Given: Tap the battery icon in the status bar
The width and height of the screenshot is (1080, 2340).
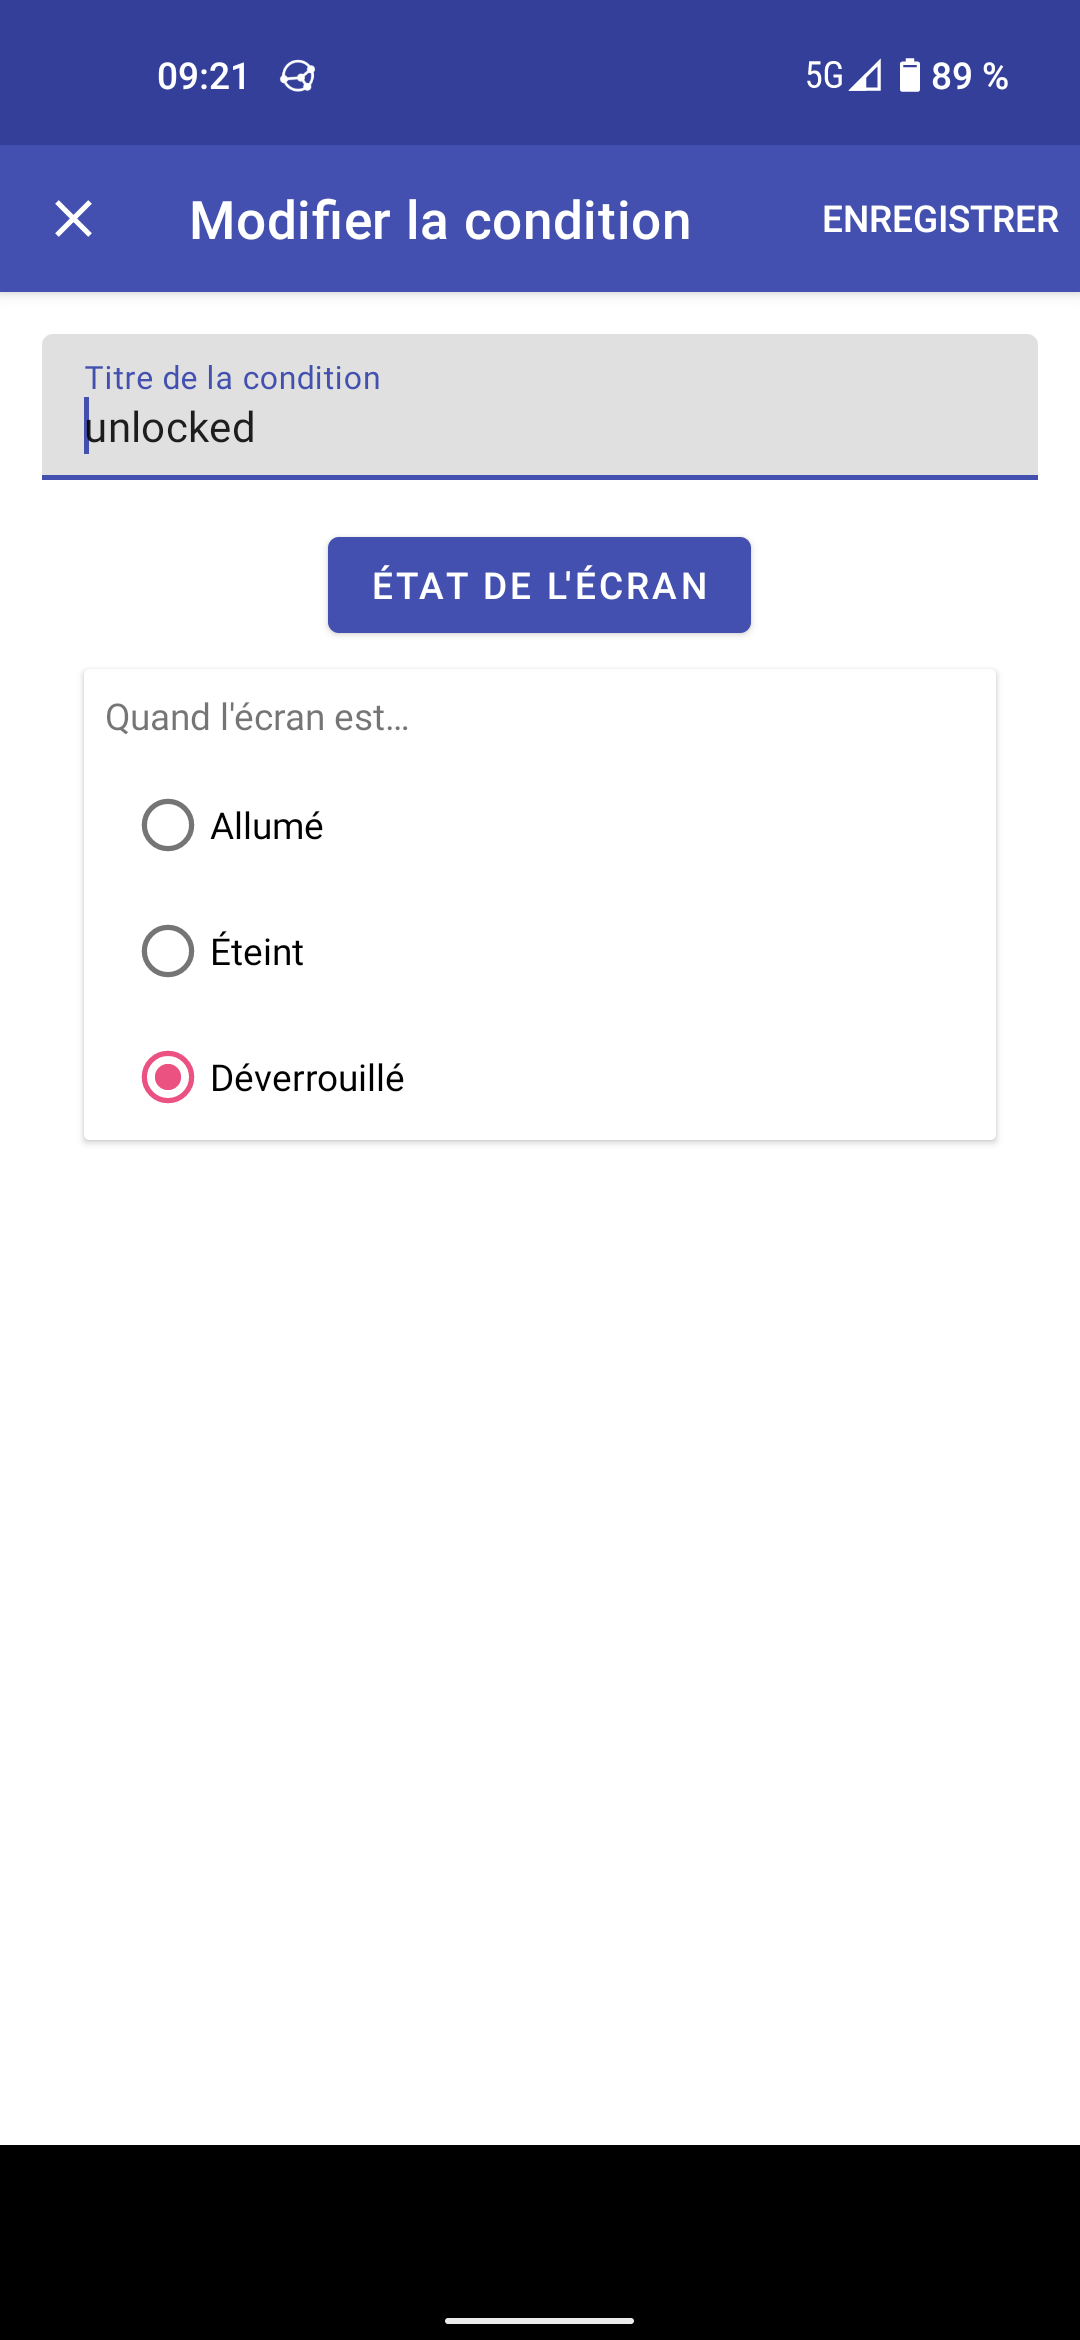Looking at the screenshot, I should tap(909, 76).
